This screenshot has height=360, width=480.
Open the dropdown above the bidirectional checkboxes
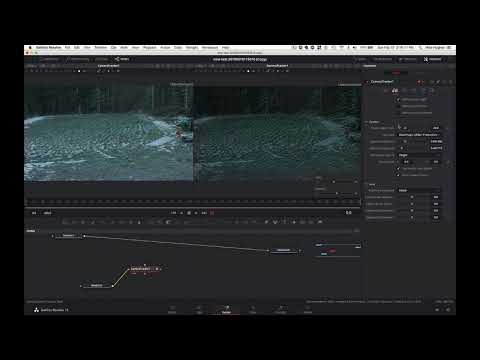419,155
